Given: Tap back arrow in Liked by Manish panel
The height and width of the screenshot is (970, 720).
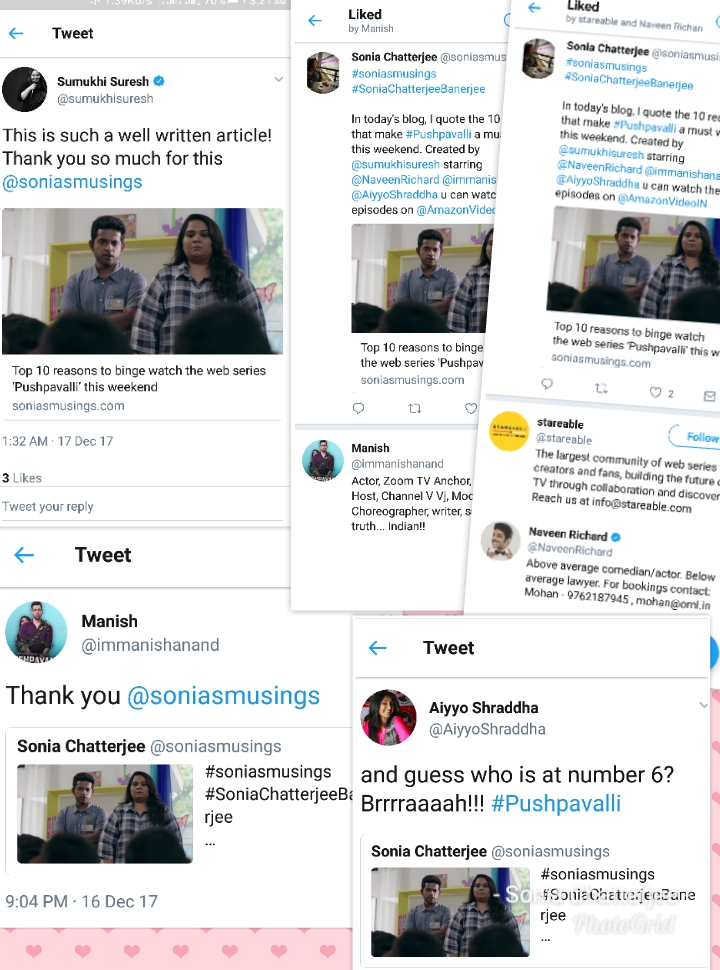Looking at the screenshot, I should click(x=315, y=20).
